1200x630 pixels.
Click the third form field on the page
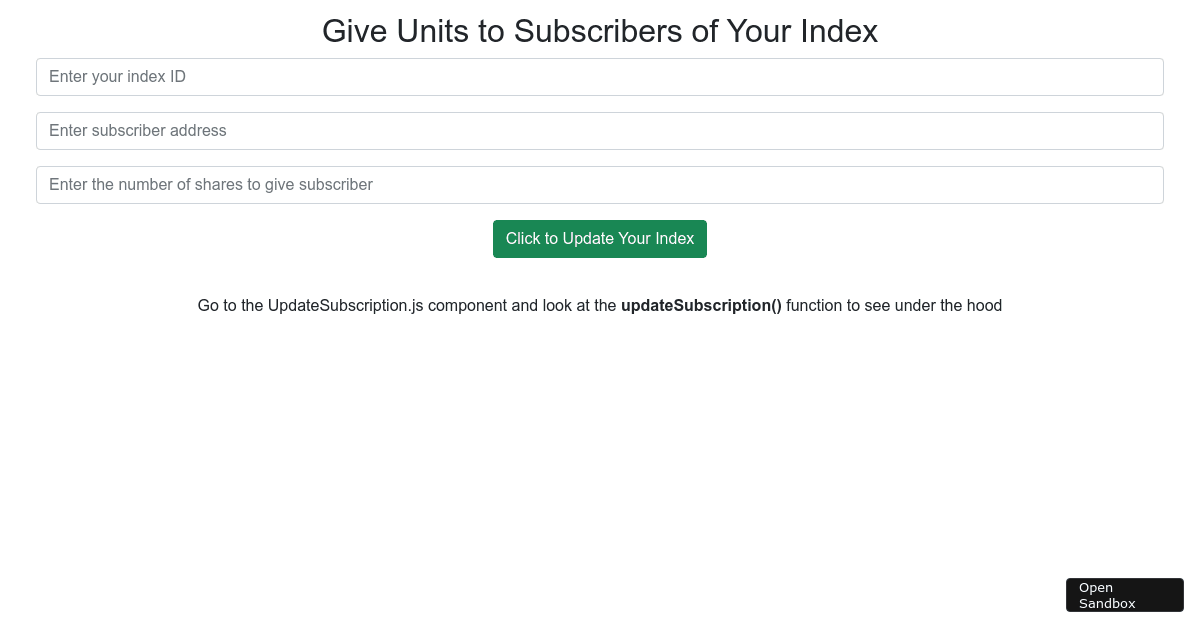(600, 185)
